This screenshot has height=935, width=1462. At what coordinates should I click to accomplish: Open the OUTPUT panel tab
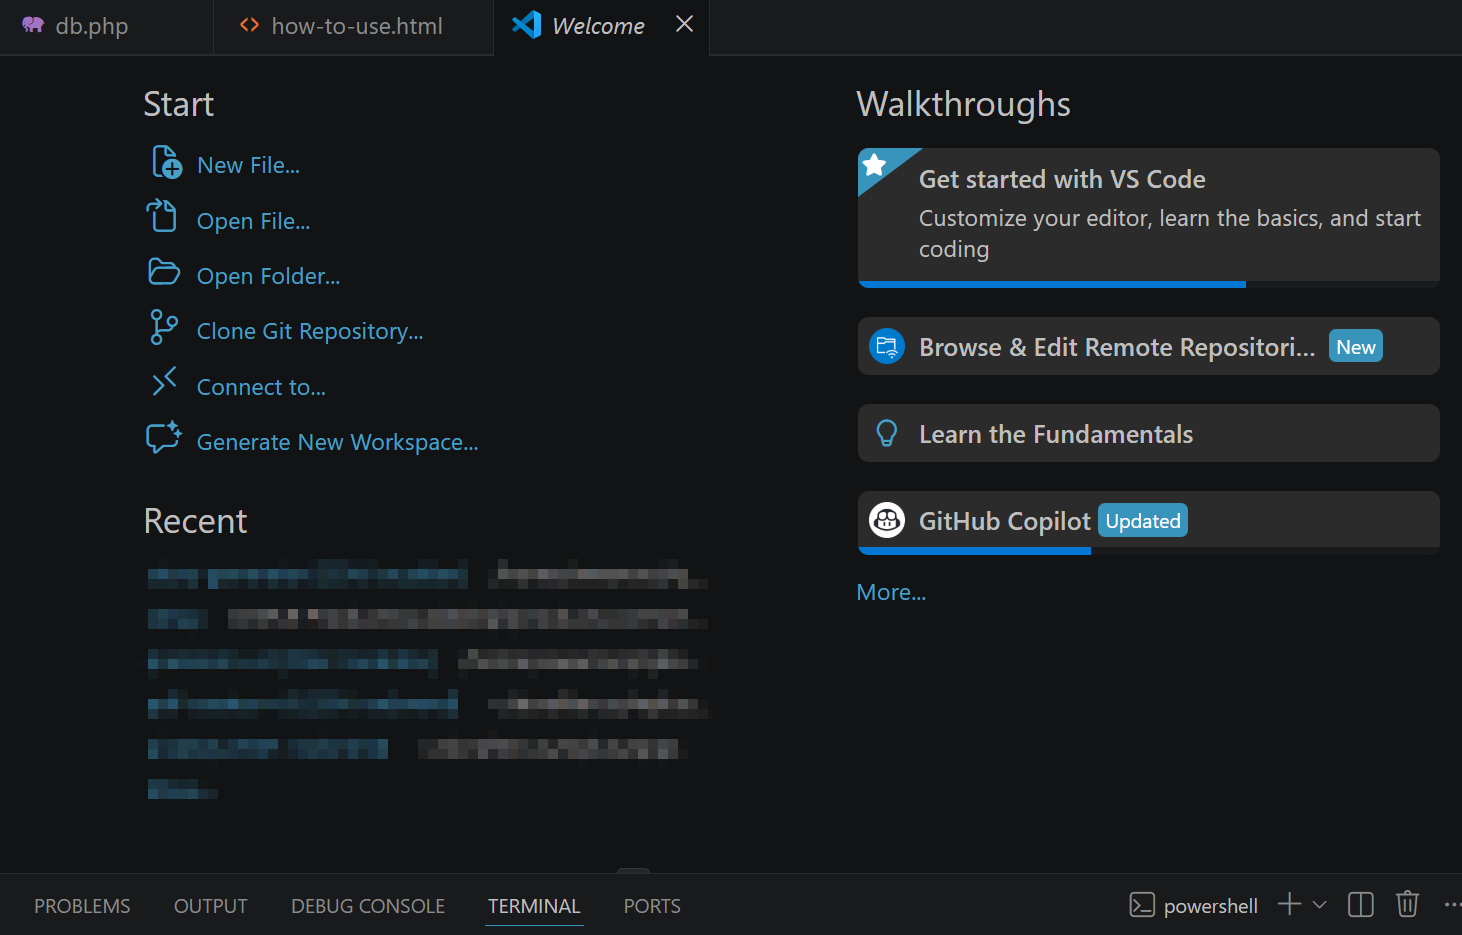211,906
